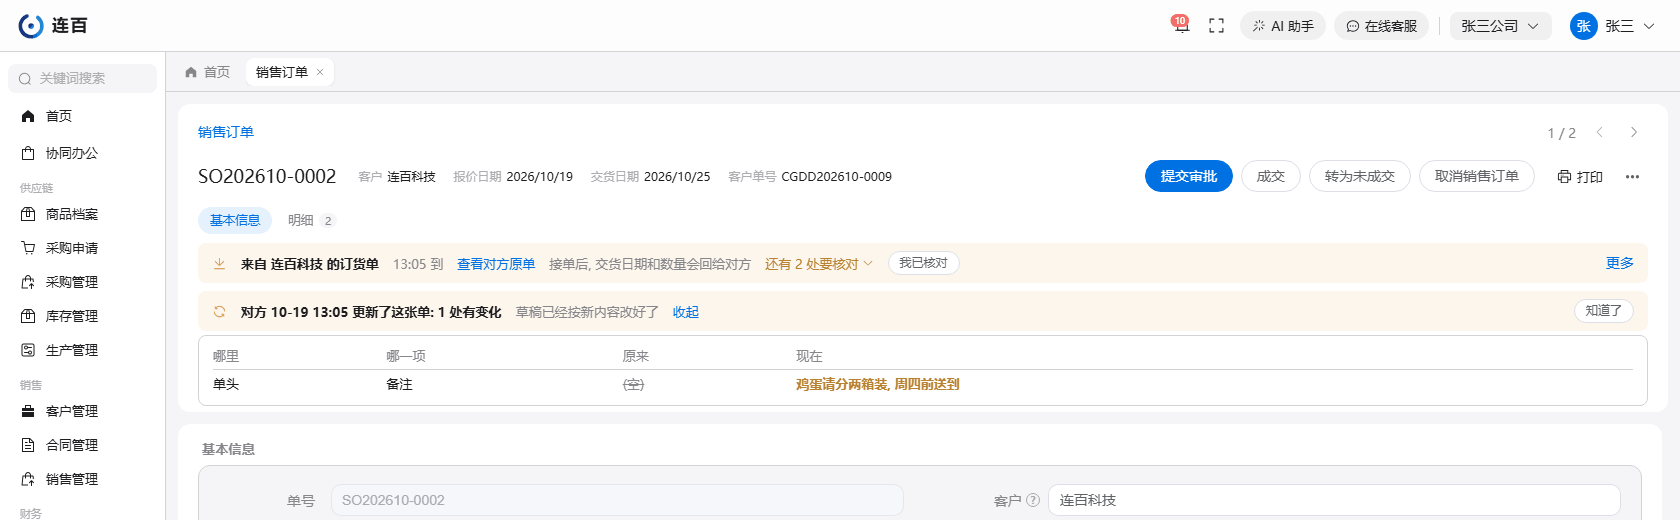Open the more actions ellipsis menu

1632,176
